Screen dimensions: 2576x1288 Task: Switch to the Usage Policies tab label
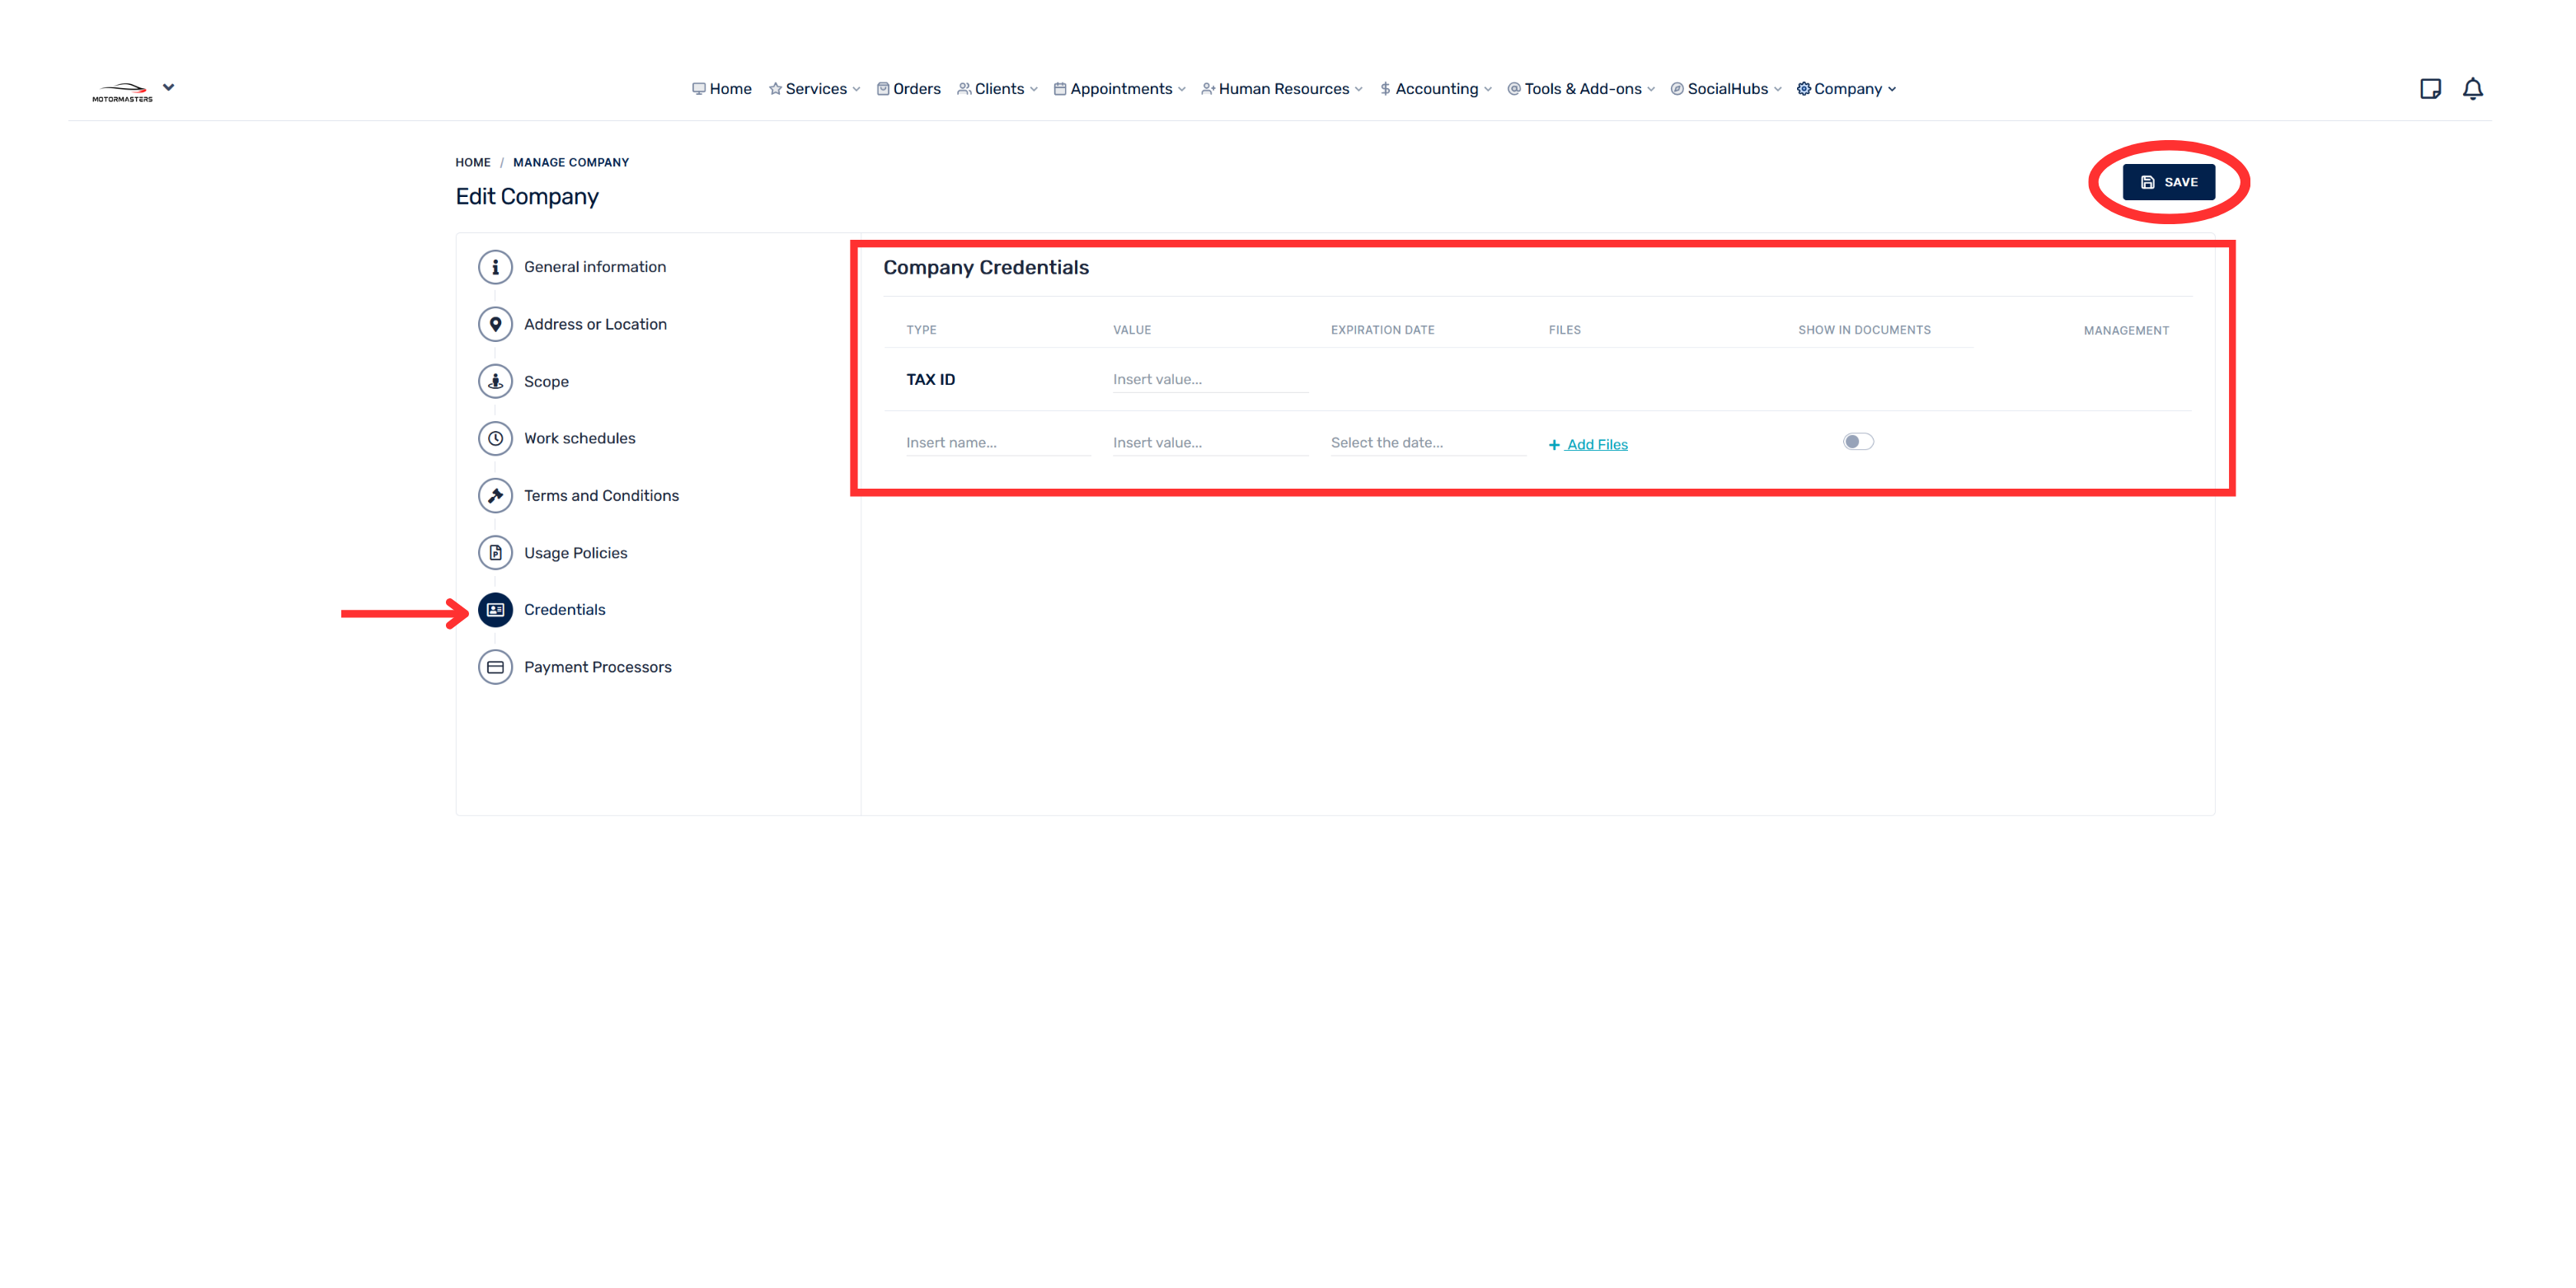(x=575, y=552)
